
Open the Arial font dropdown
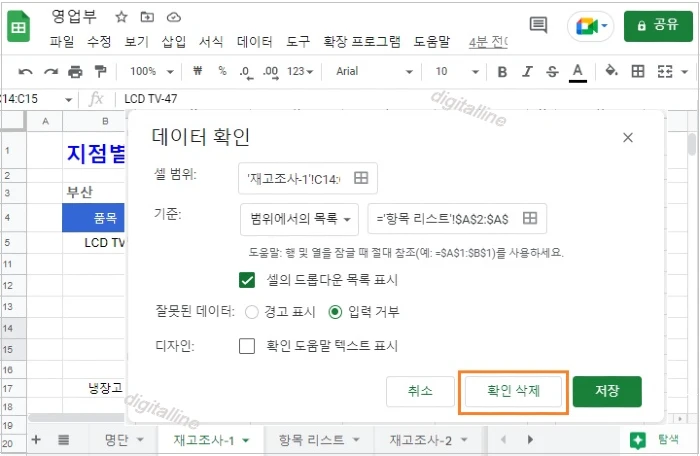pos(373,71)
